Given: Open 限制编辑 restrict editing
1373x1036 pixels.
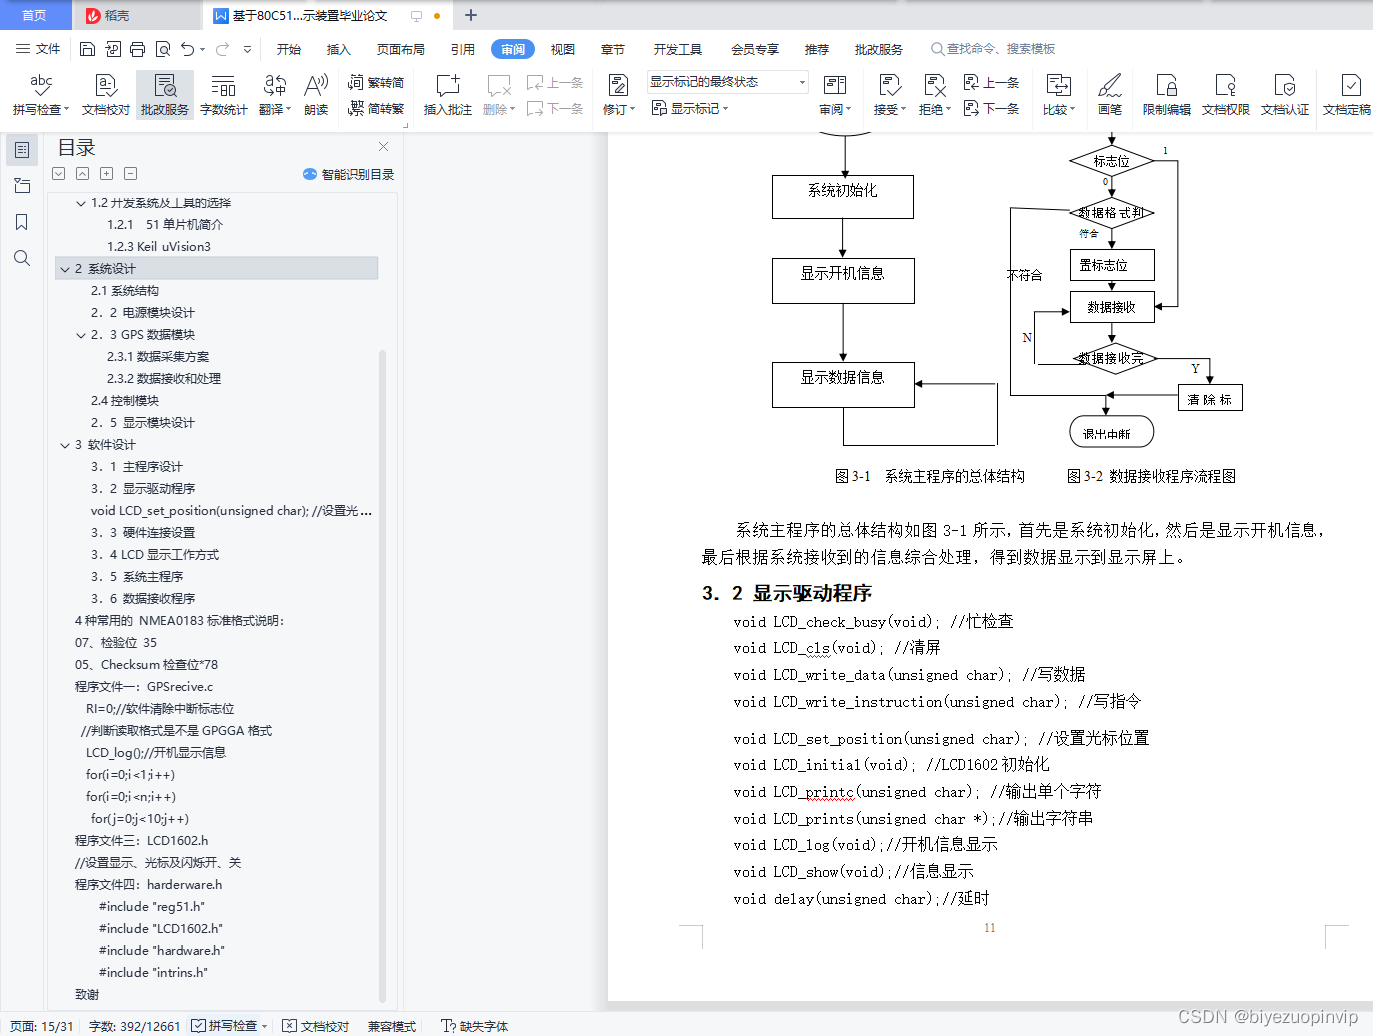Looking at the screenshot, I should pos(1167,96).
